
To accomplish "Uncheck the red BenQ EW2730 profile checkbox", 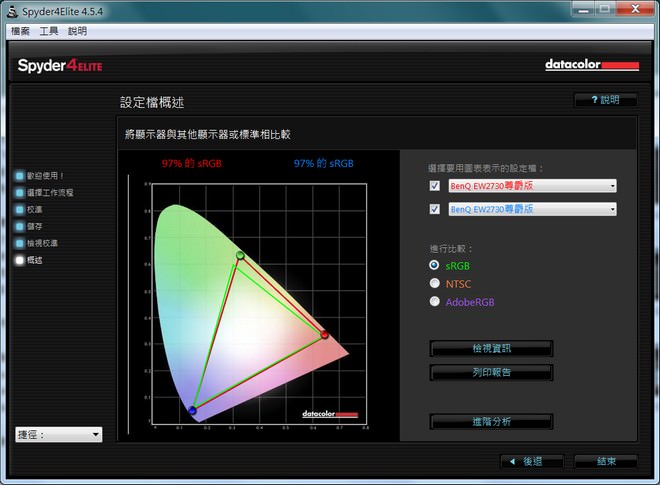I will [x=434, y=186].
